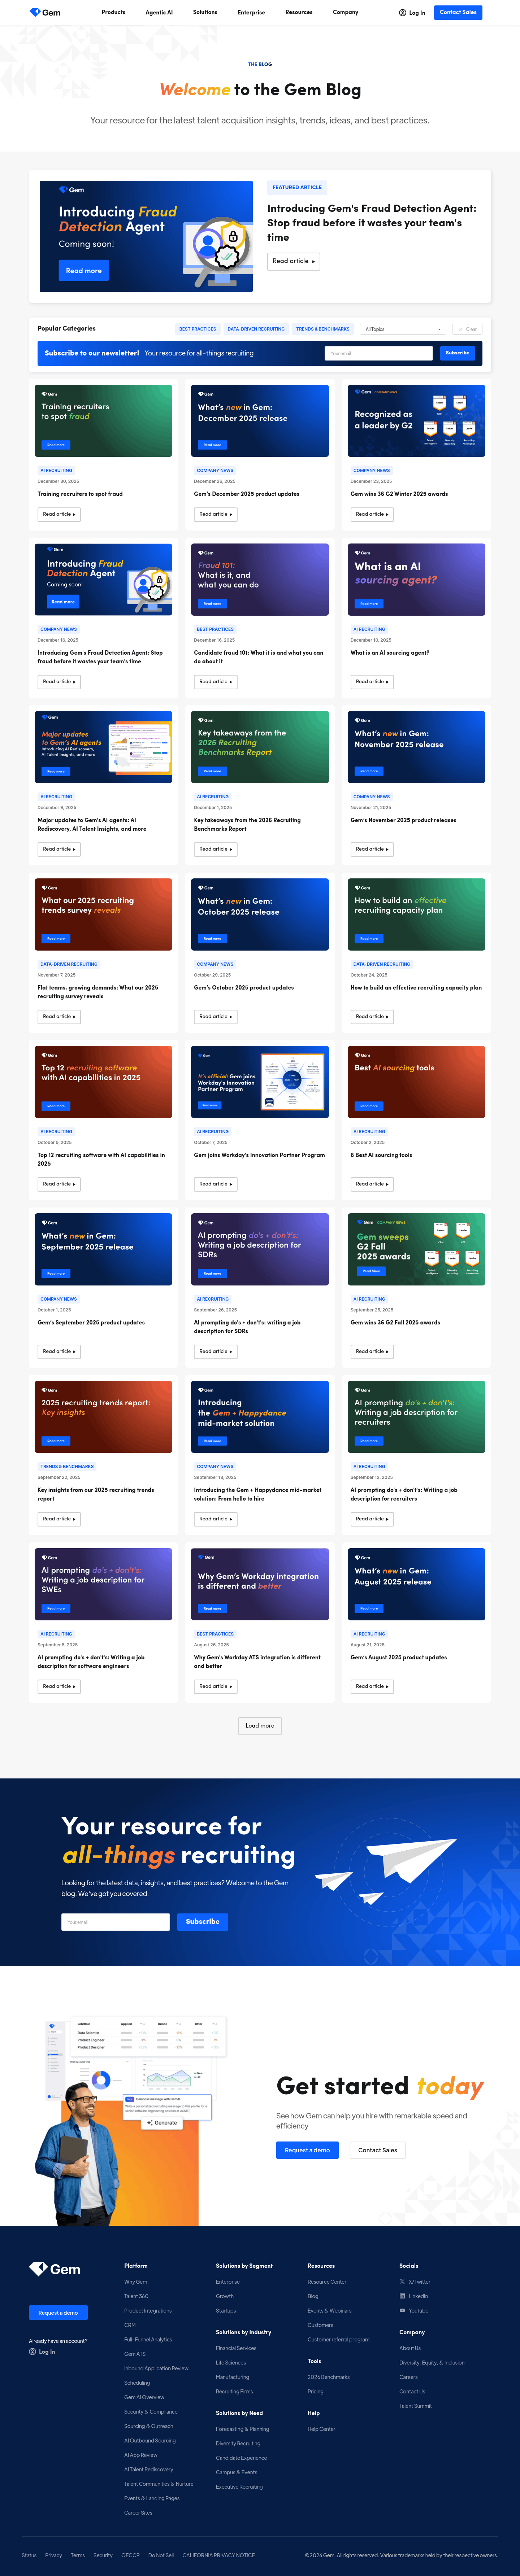Click the footer Log In user icon
The width and height of the screenshot is (520, 2576).
pyautogui.click(x=33, y=2352)
